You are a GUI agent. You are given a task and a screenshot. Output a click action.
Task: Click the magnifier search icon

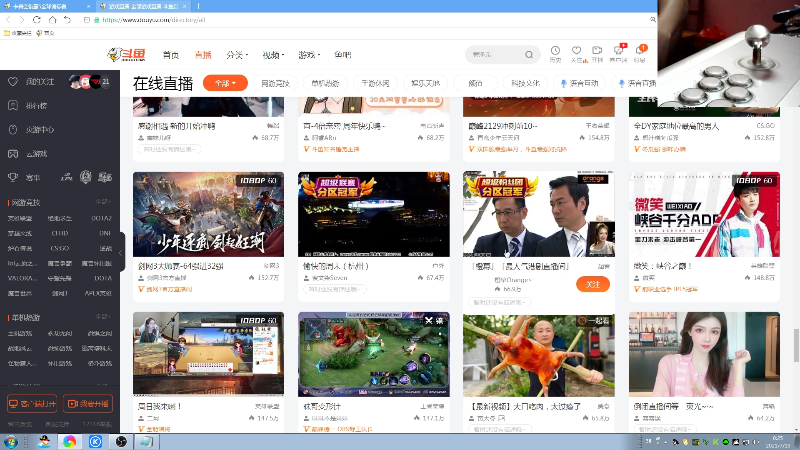(x=529, y=54)
